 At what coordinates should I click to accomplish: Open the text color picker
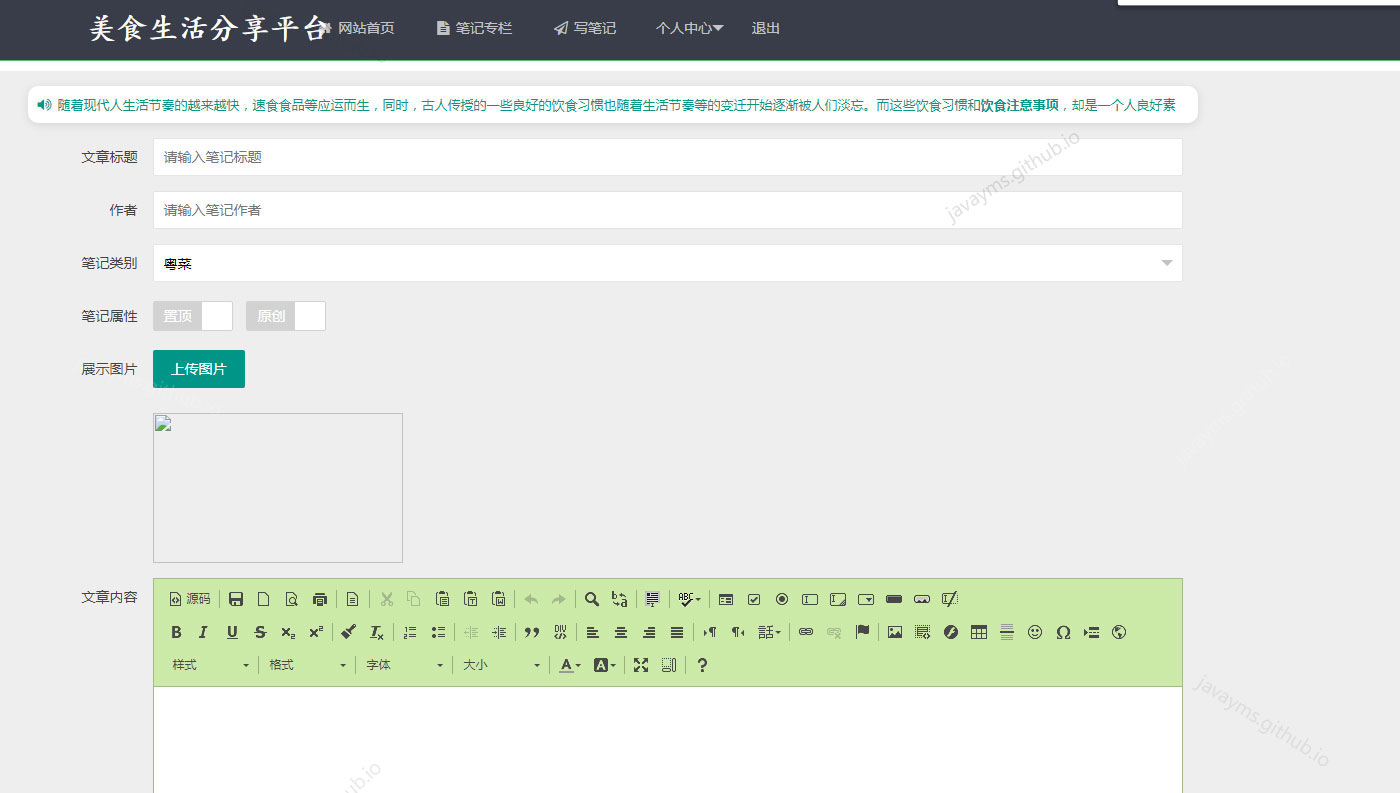point(568,664)
